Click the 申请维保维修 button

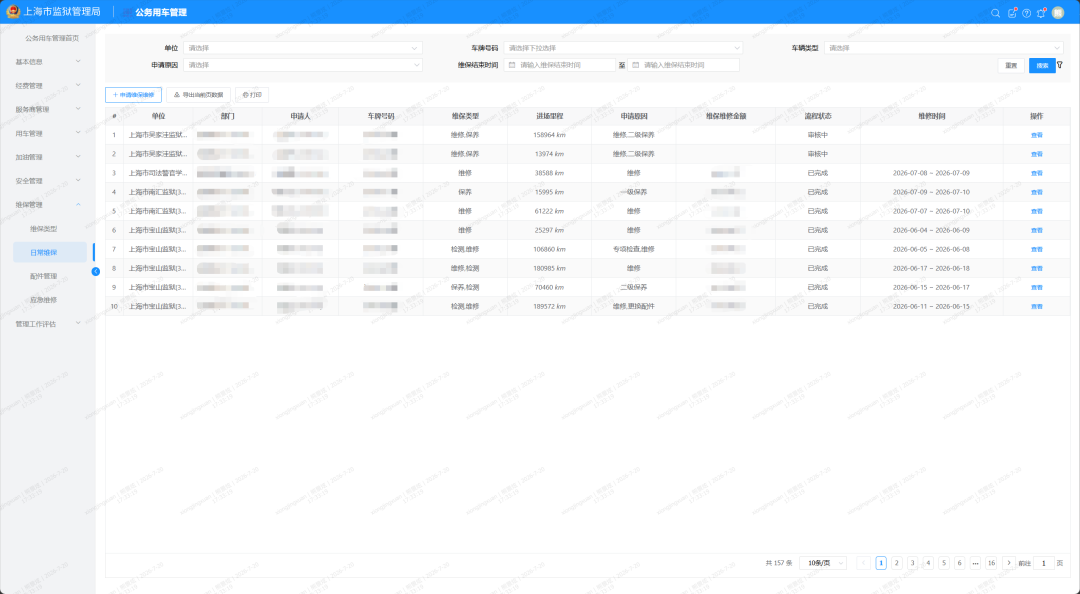(134, 95)
